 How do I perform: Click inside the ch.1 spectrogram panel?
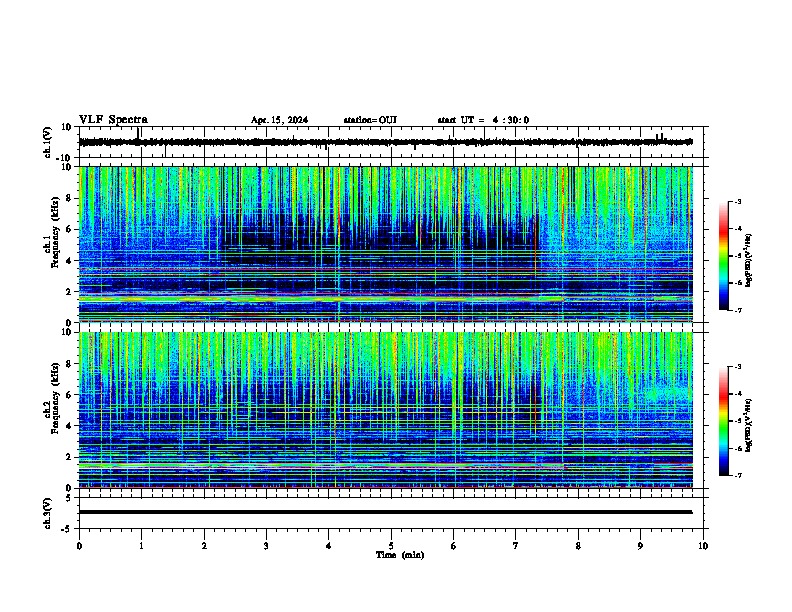[x=385, y=244]
